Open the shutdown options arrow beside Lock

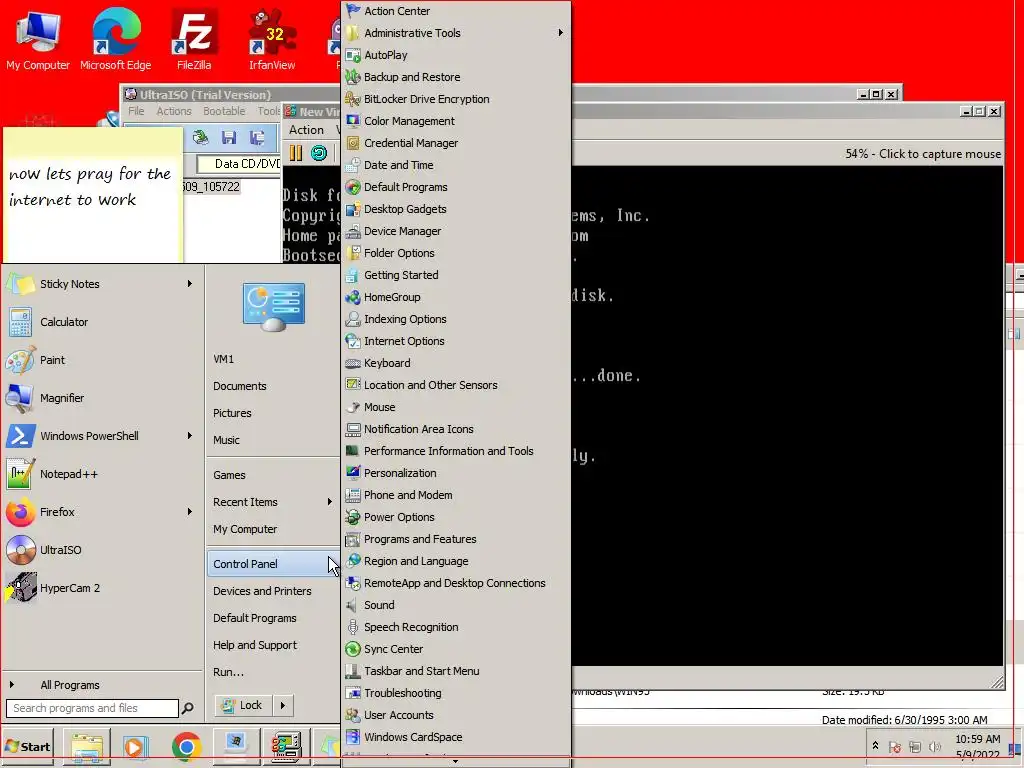[283, 705]
